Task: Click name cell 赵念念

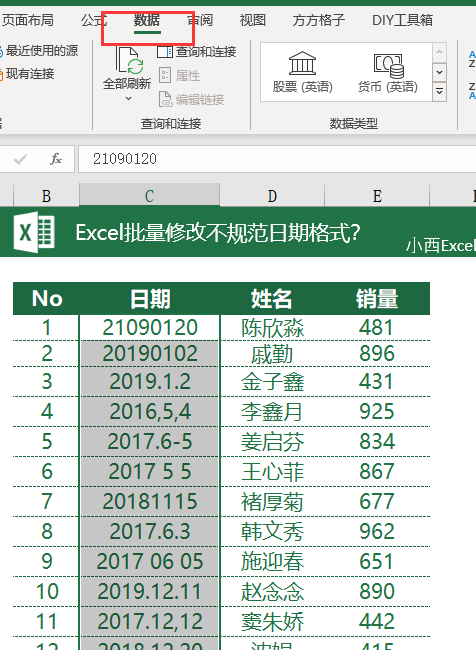Action: coord(272,592)
